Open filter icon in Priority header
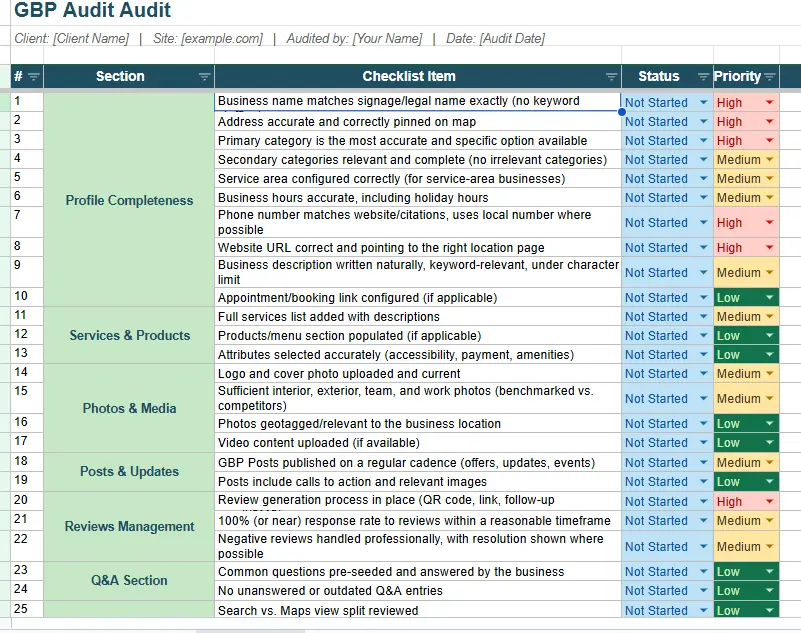 tap(770, 77)
